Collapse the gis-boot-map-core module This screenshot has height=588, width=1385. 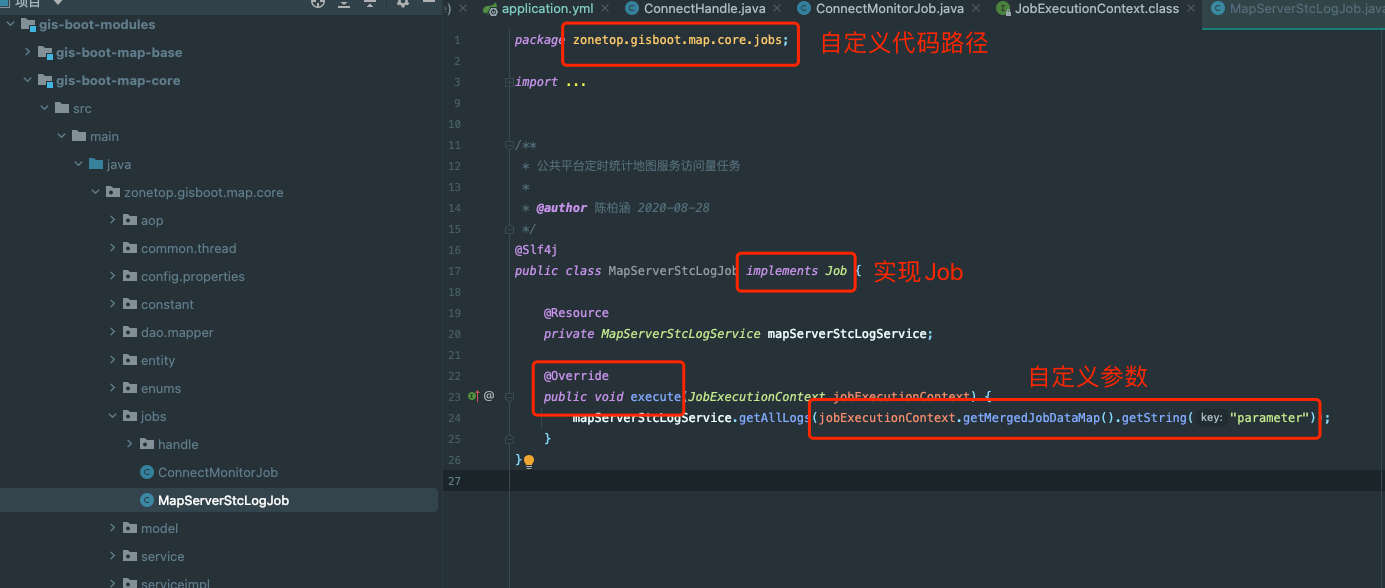click(x=26, y=80)
